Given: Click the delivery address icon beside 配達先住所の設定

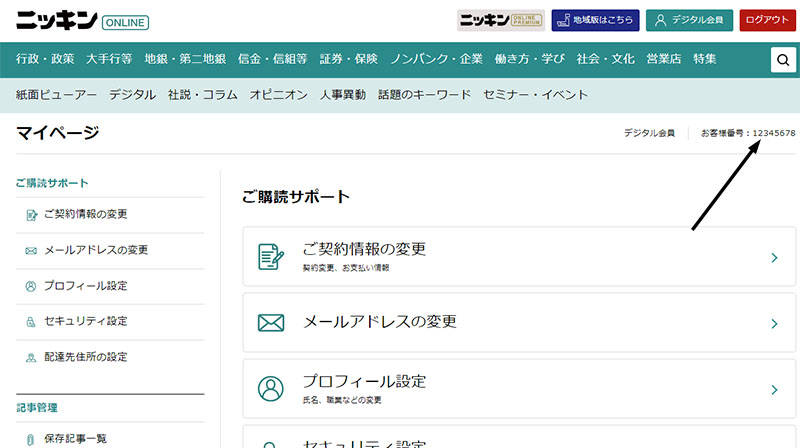Looking at the screenshot, I should 31,357.
